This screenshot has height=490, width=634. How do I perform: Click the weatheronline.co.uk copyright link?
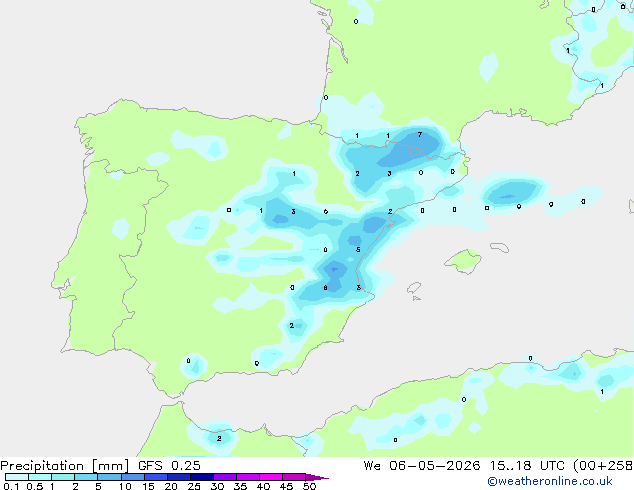pyautogui.click(x=549, y=481)
